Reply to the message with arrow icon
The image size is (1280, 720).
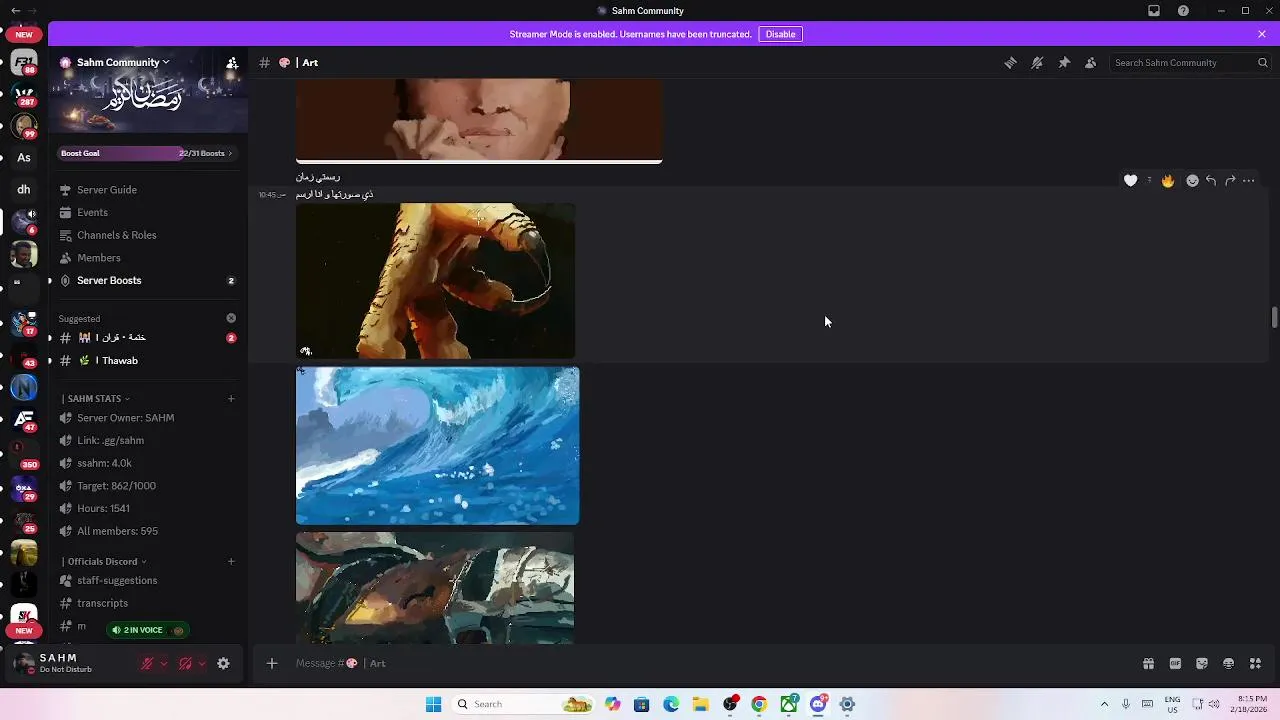tap(1211, 180)
